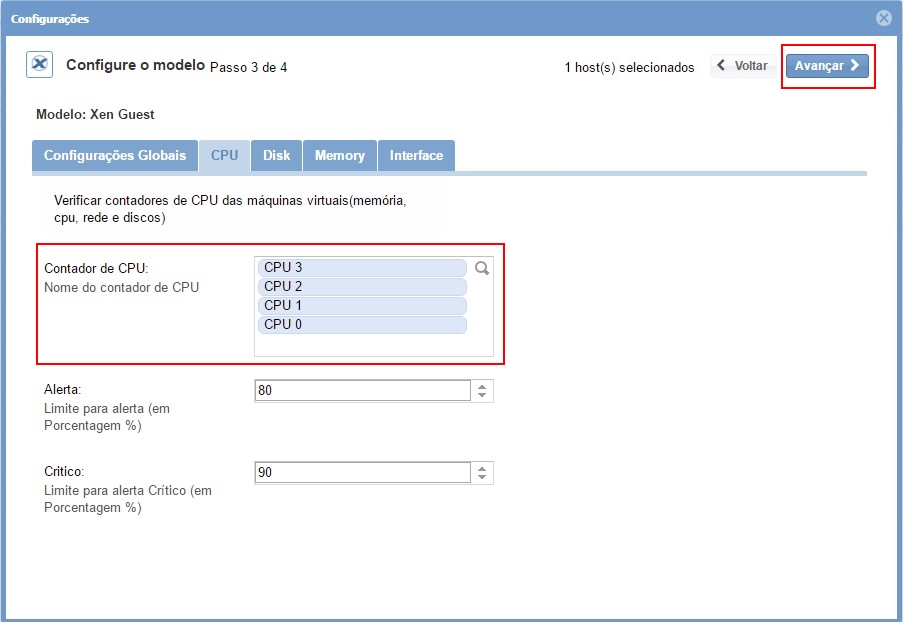Image resolution: width=904 pixels, height=622 pixels.
Task: Switch to the Memory tab
Action: (x=339, y=156)
